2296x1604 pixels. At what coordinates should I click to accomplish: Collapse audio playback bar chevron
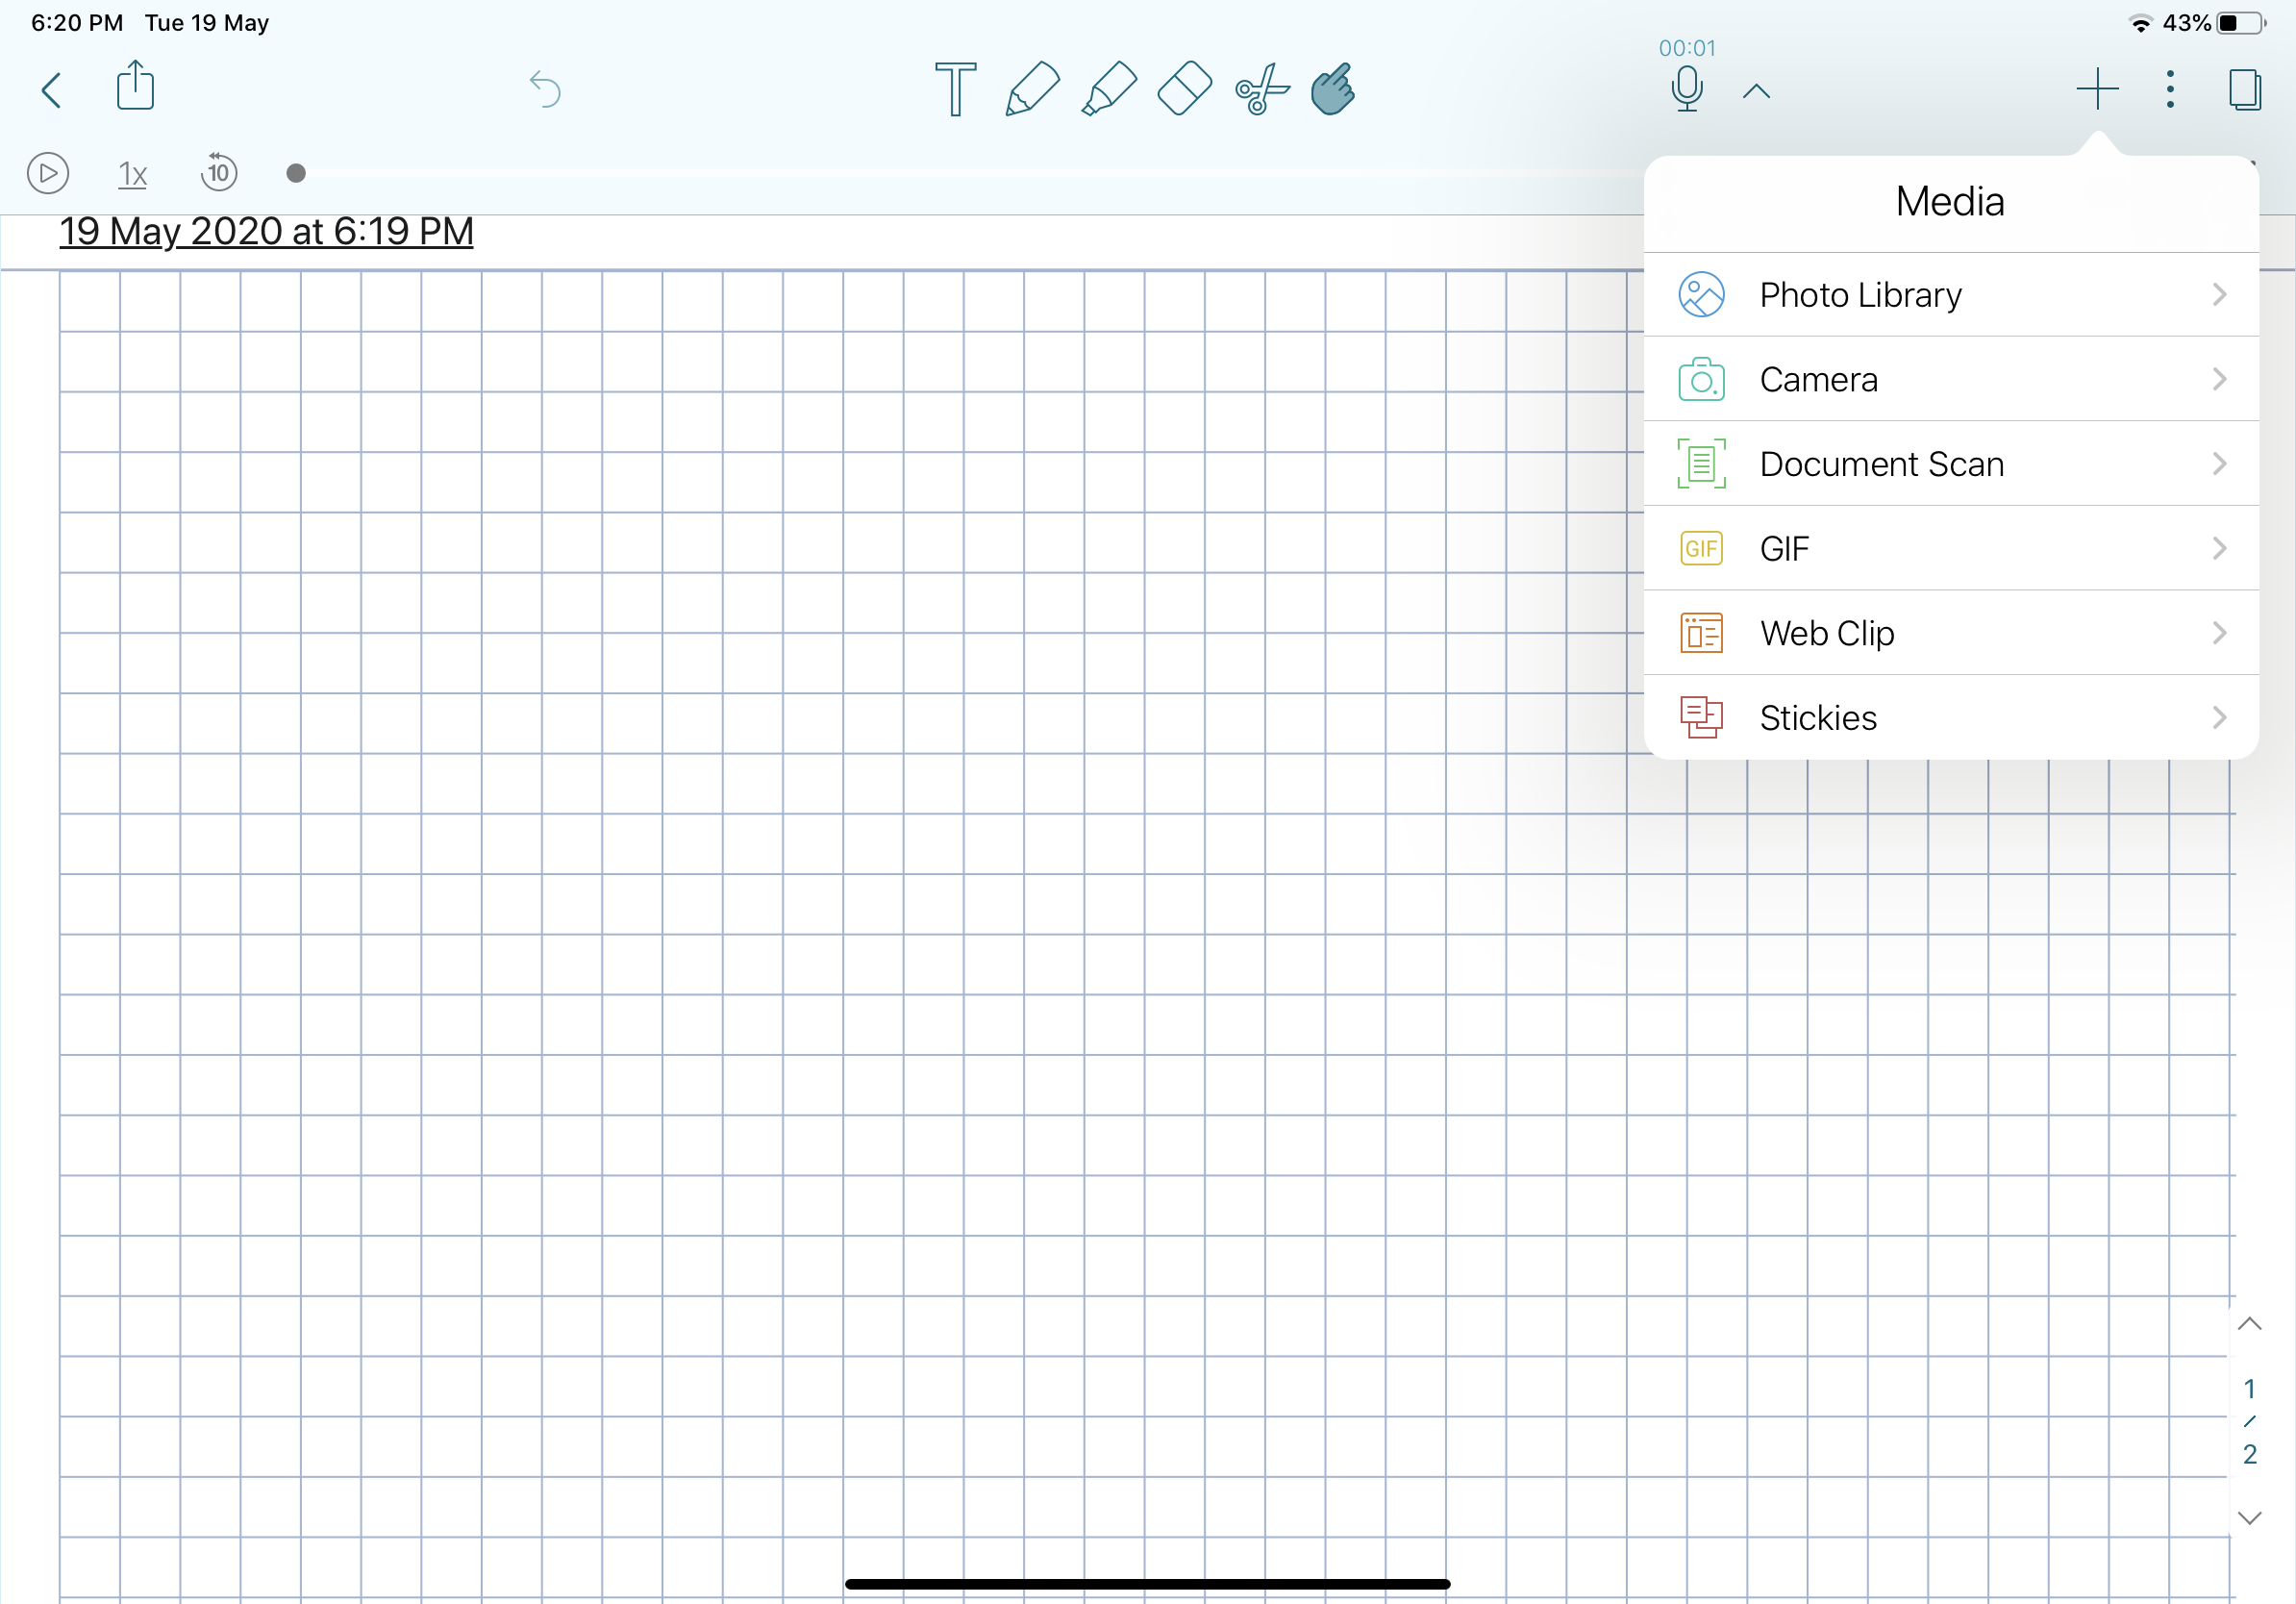(x=1756, y=92)
